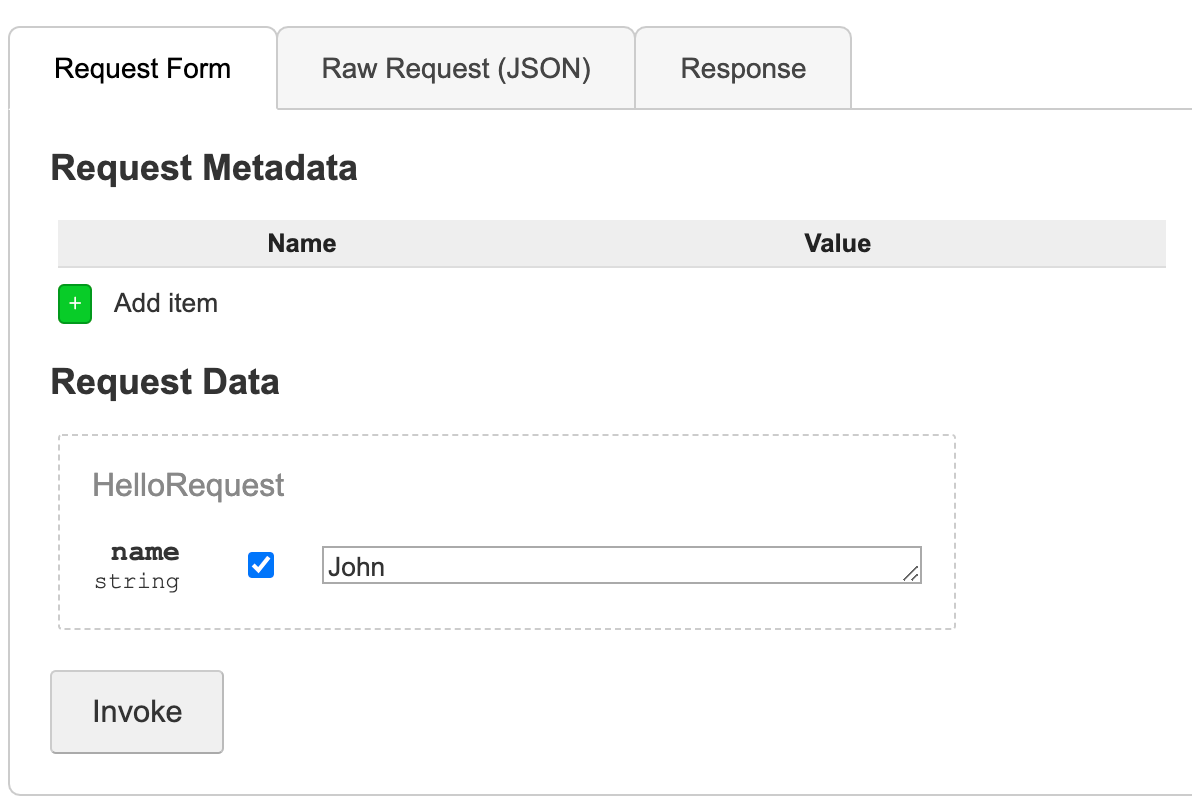Click the bold name field label
Viewport: 1192px width, 810px height.
(x=145, y=552)
